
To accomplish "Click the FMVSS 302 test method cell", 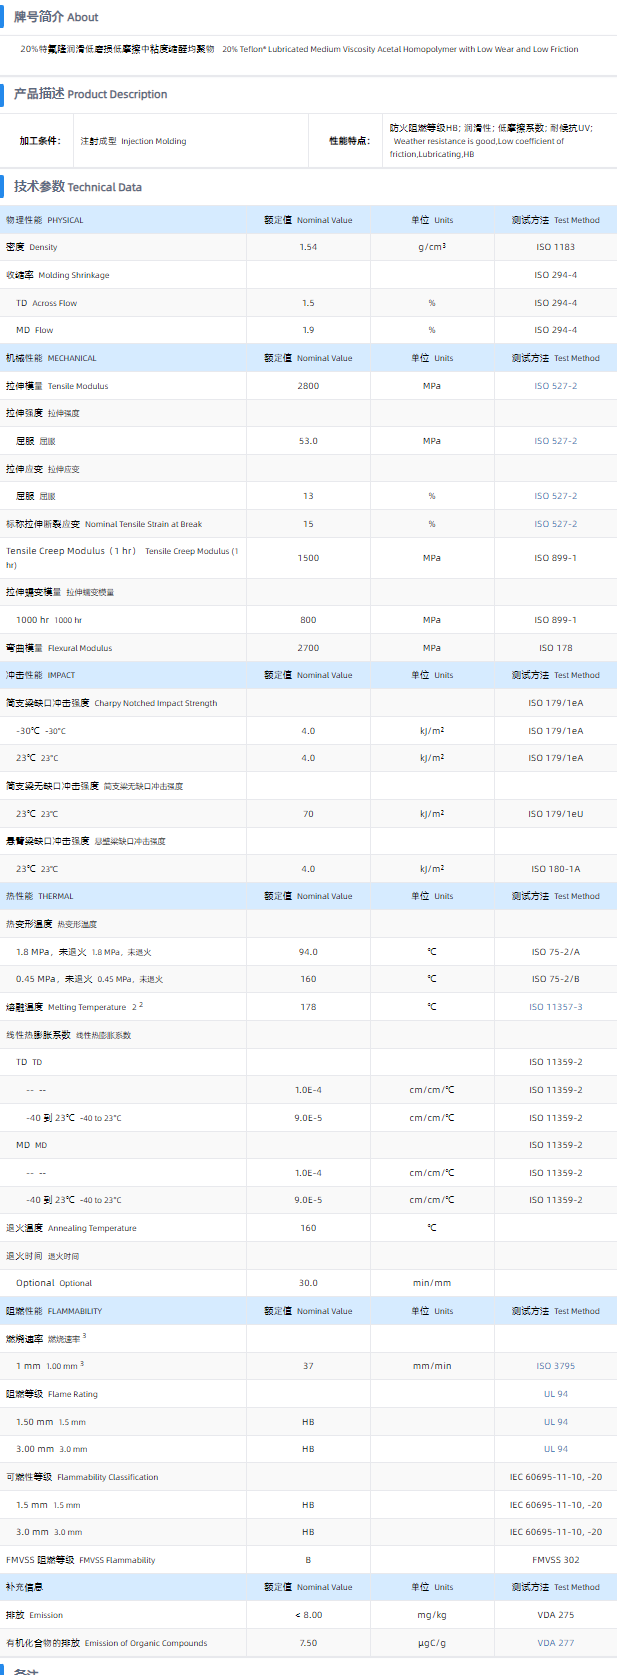I will tap(555, 1560).
